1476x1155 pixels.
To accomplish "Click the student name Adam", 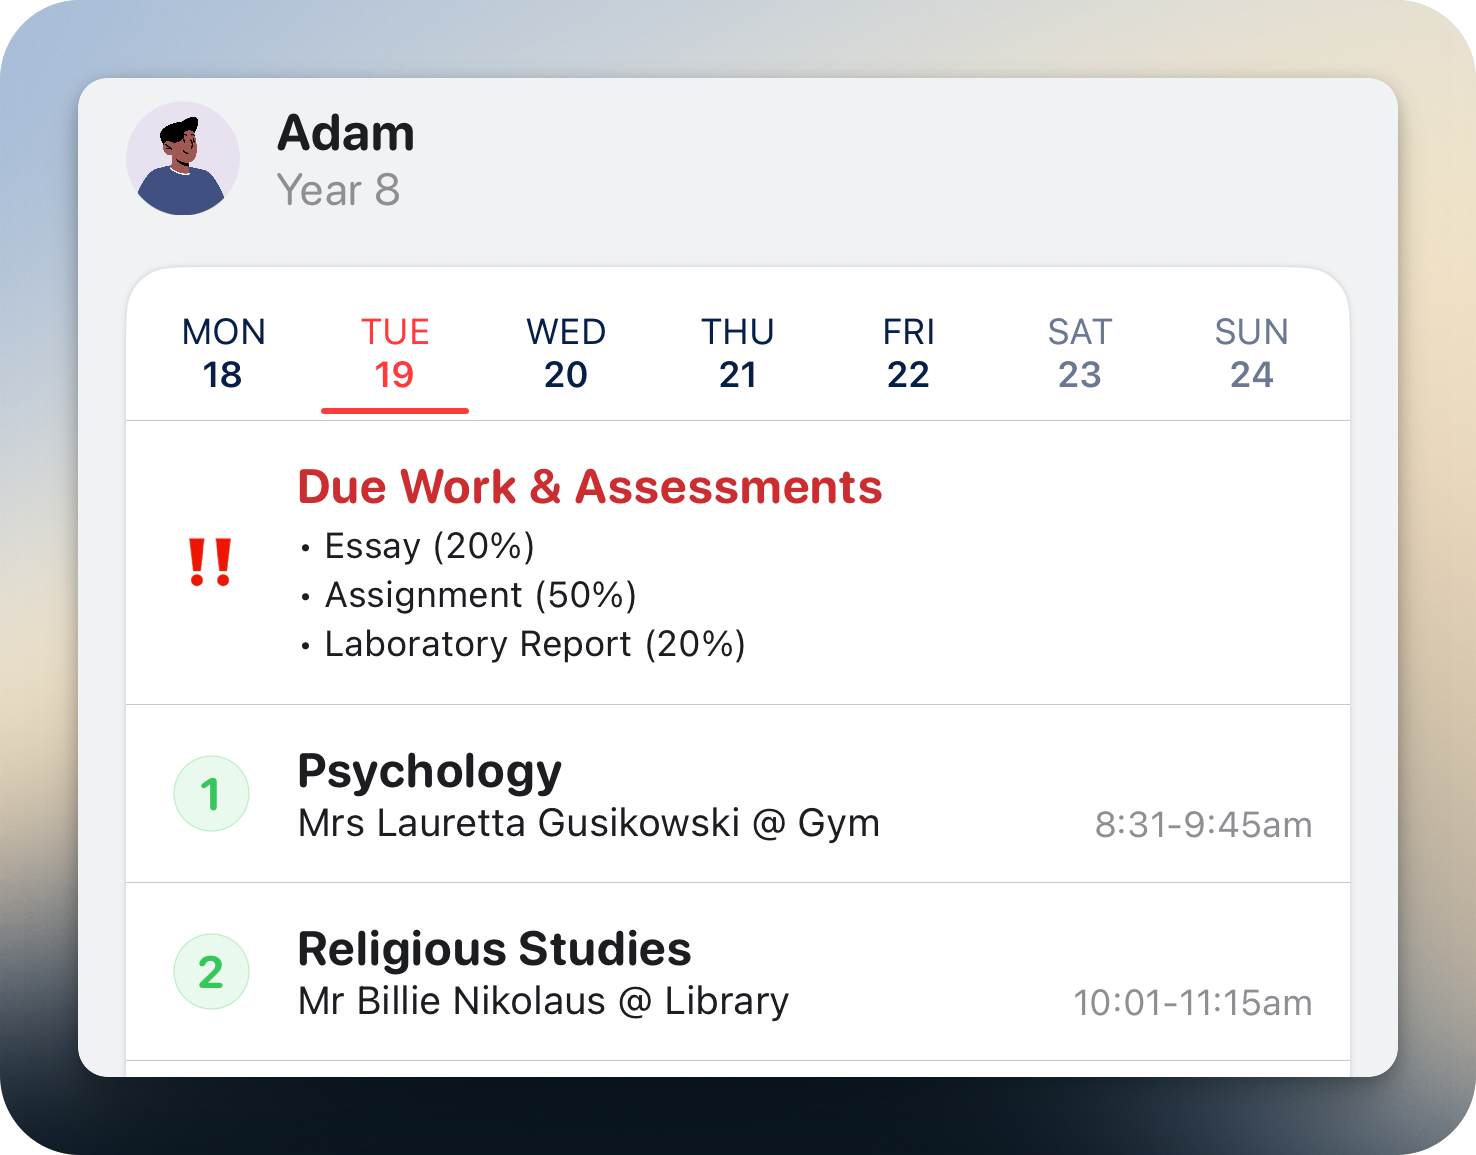I will 346,133.
